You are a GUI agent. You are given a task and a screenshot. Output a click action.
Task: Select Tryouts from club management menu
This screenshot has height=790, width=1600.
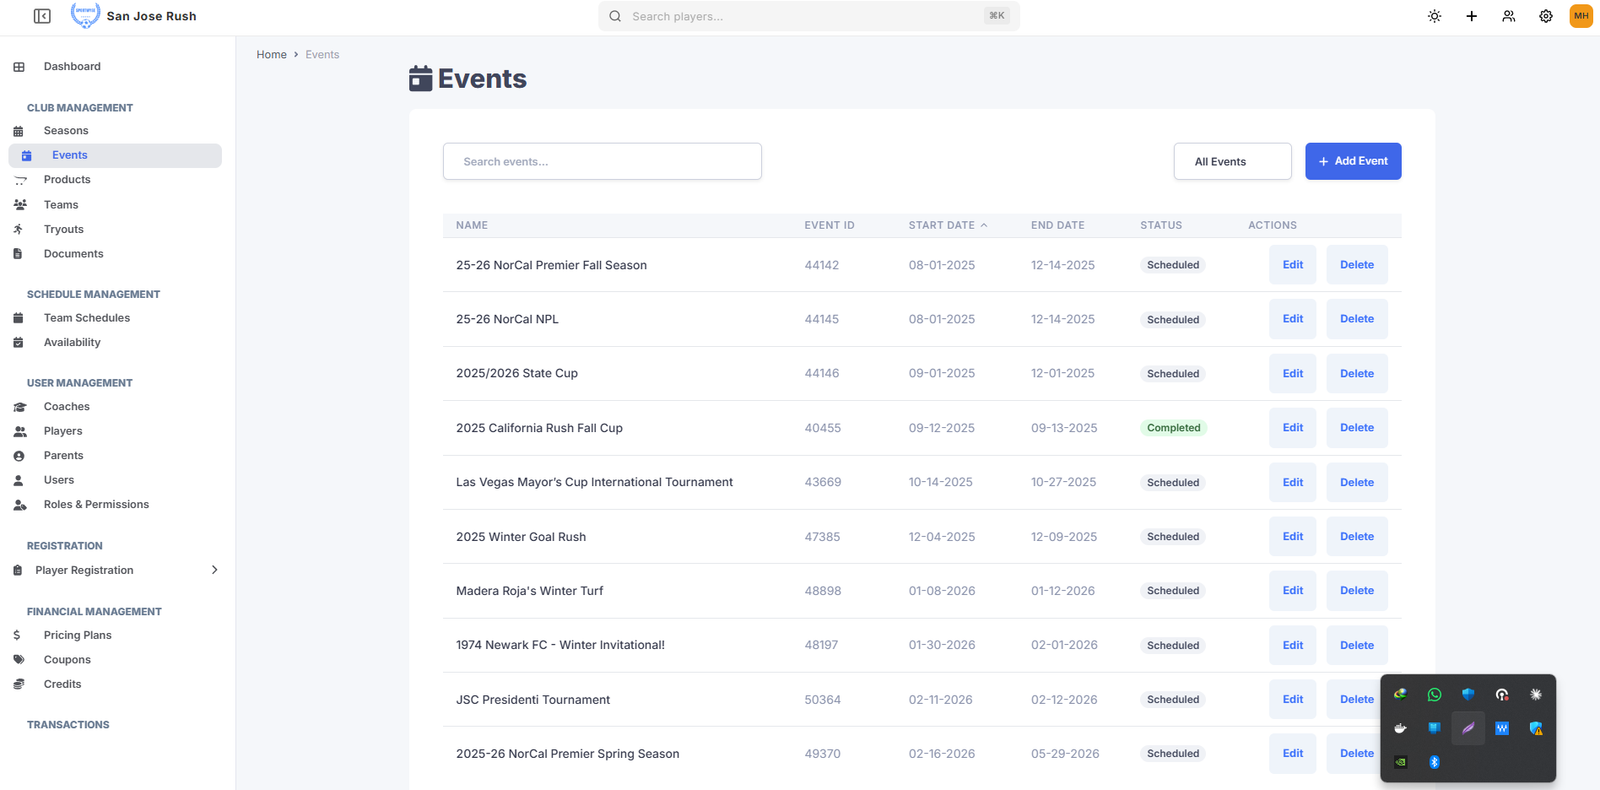point(64,229)
